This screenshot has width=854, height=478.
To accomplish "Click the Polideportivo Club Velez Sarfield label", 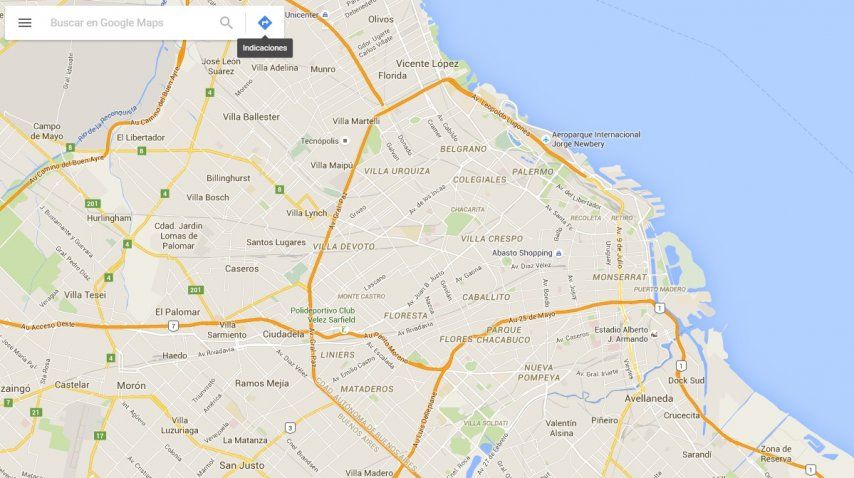I will pos(323,315).
